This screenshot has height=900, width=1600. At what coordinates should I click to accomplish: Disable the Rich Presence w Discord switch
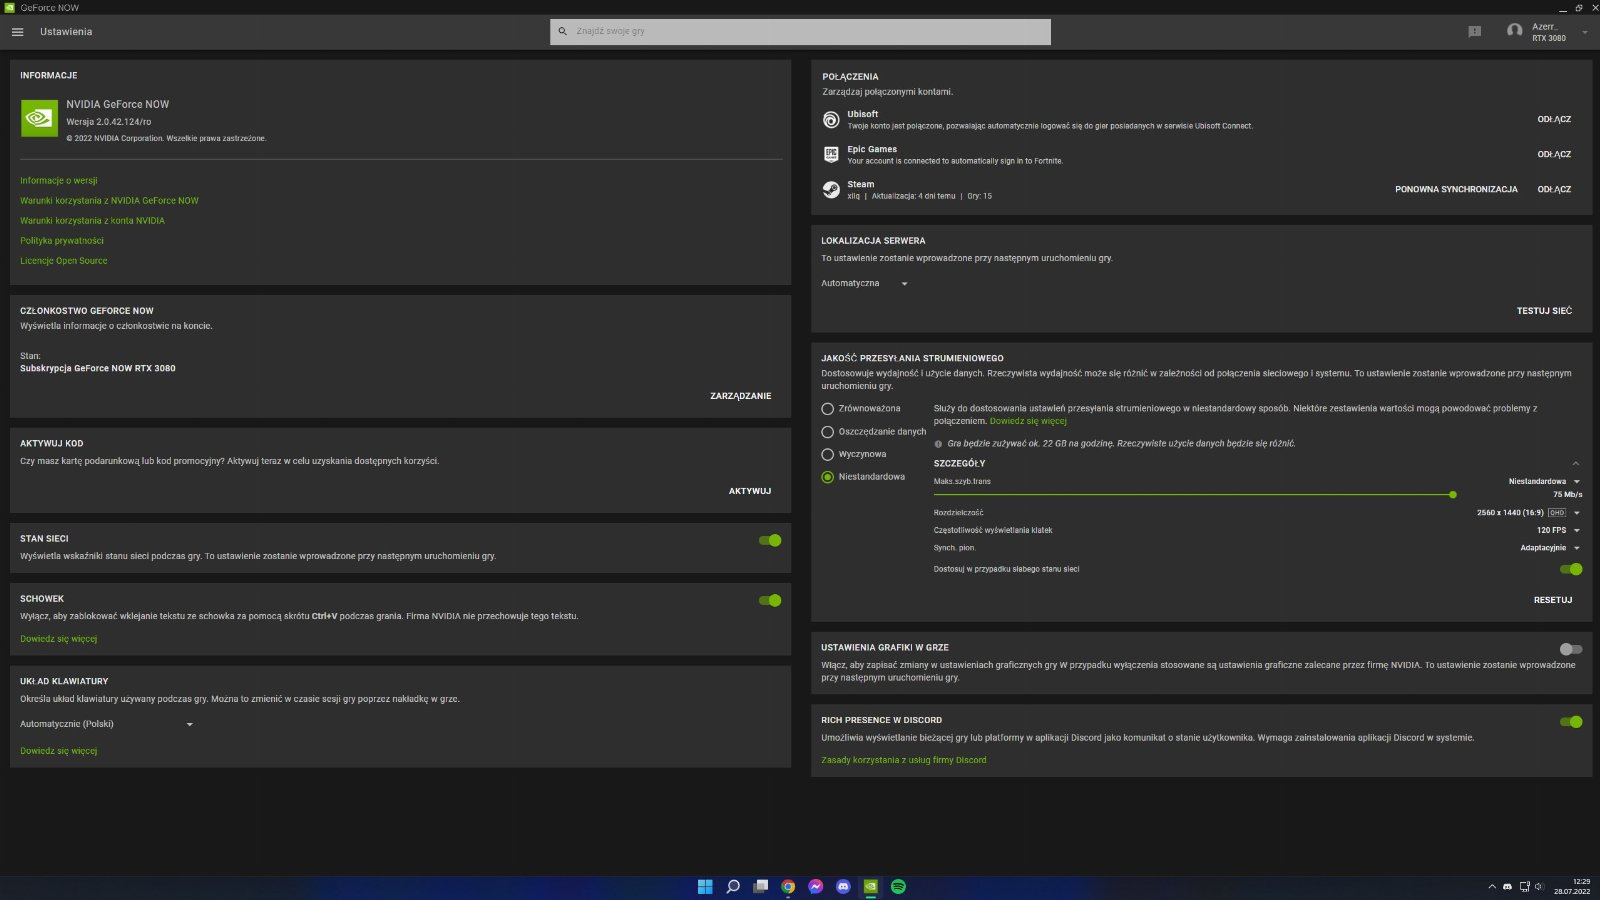1571,722
